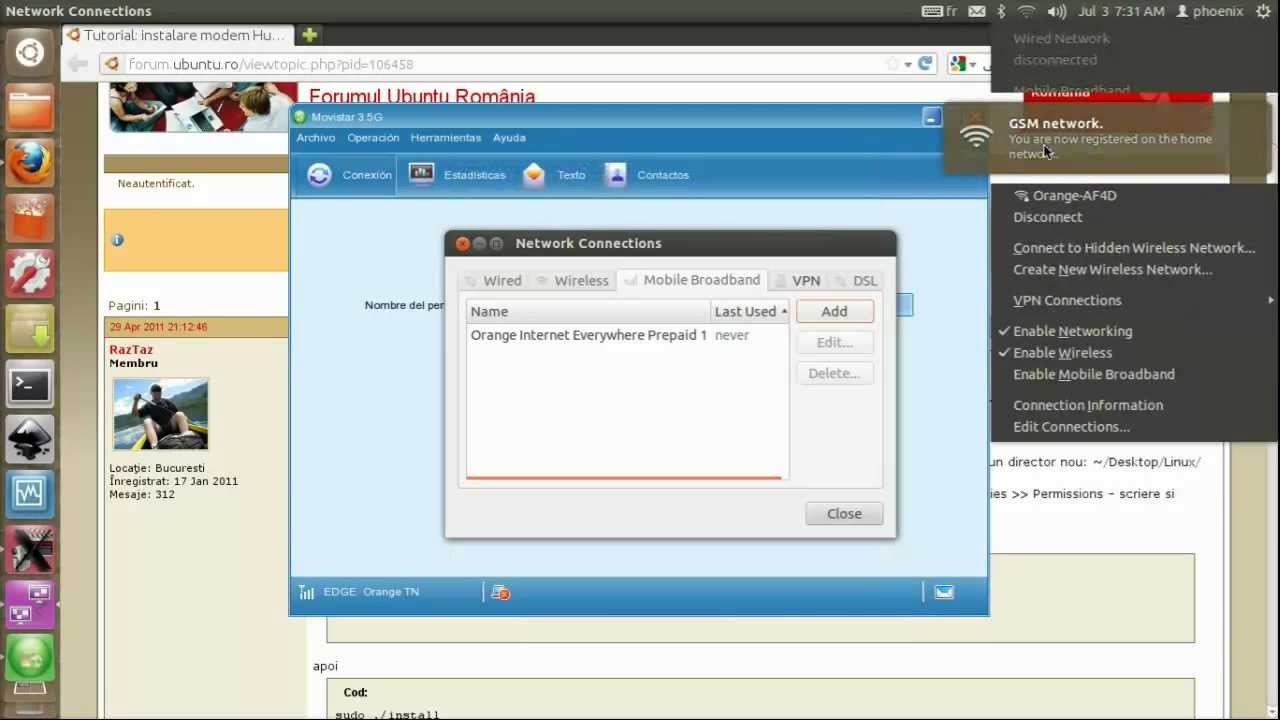
Task: Open the Ayuda menu
Action: (509, 138)
